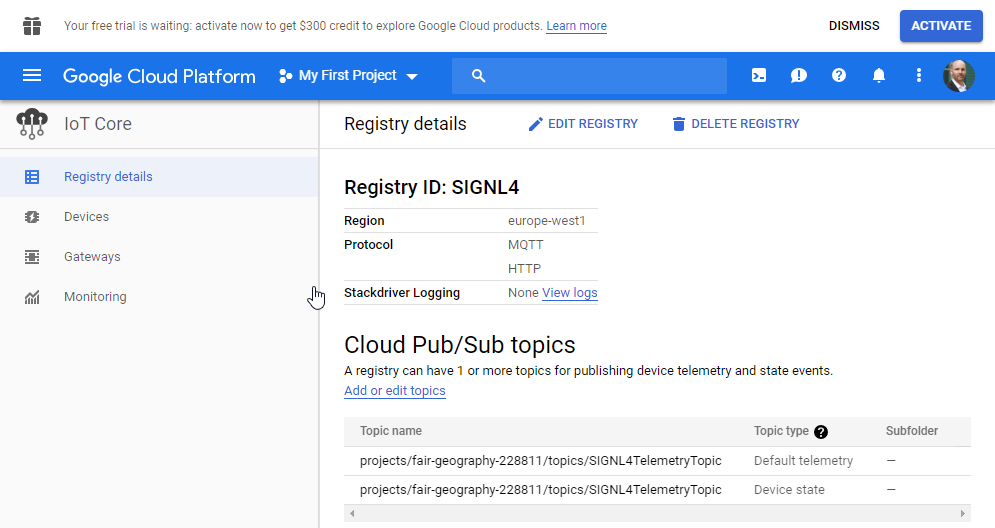Click the Default telemetry cell
Viewport: 995px width, 528px height.
(803, 461)
